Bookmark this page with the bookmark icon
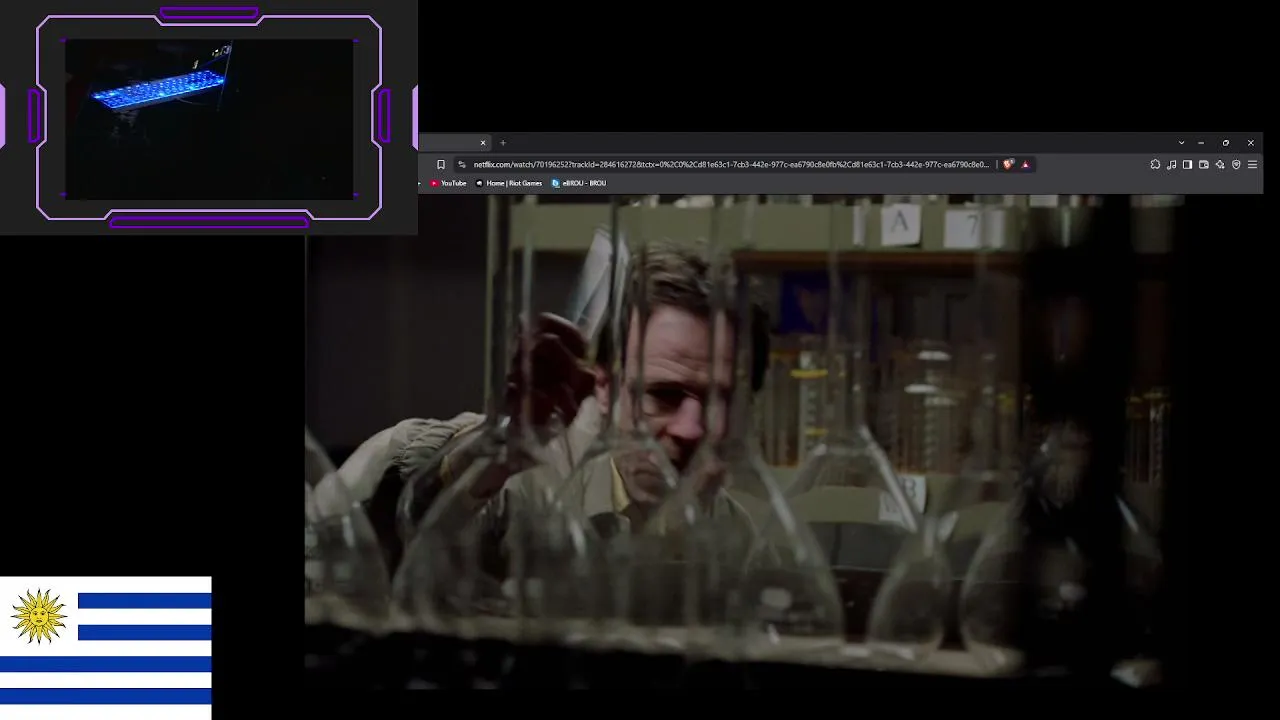 tap(441, 165)
